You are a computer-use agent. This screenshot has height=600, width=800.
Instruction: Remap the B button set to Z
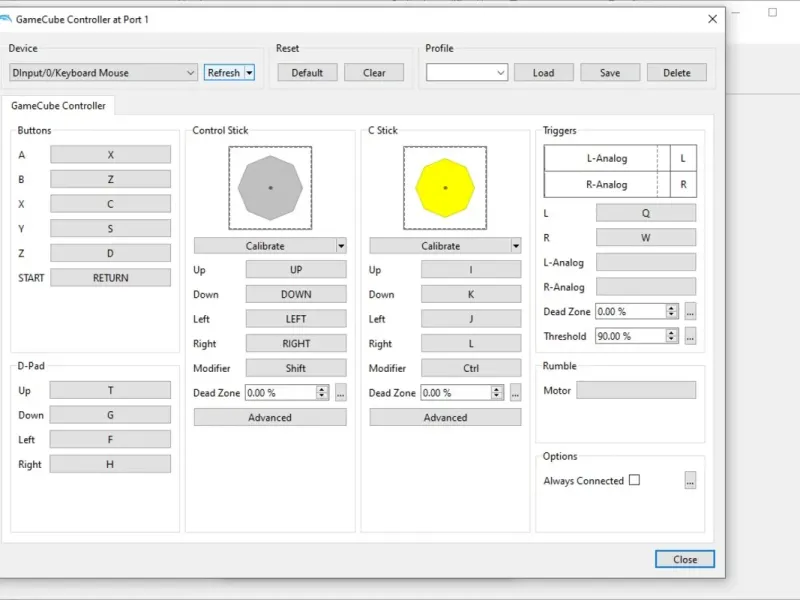(110, 179)
